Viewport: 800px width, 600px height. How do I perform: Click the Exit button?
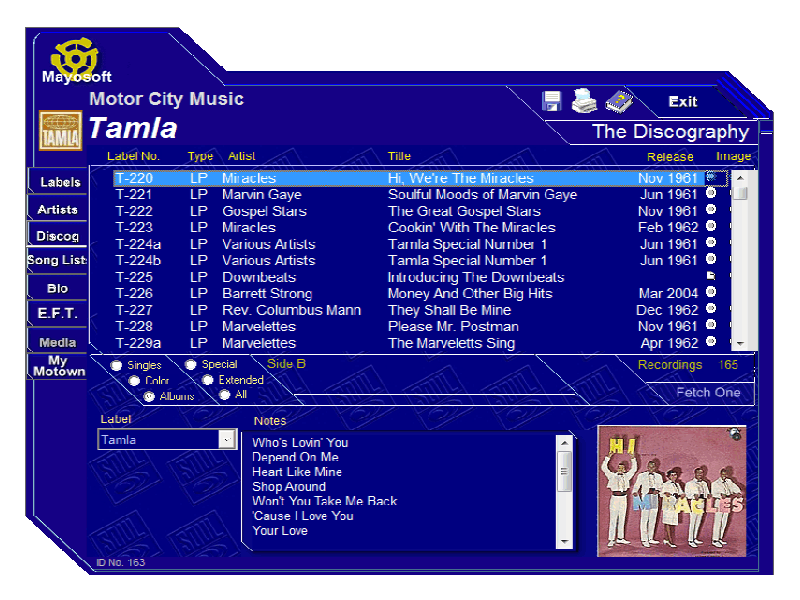683,102
